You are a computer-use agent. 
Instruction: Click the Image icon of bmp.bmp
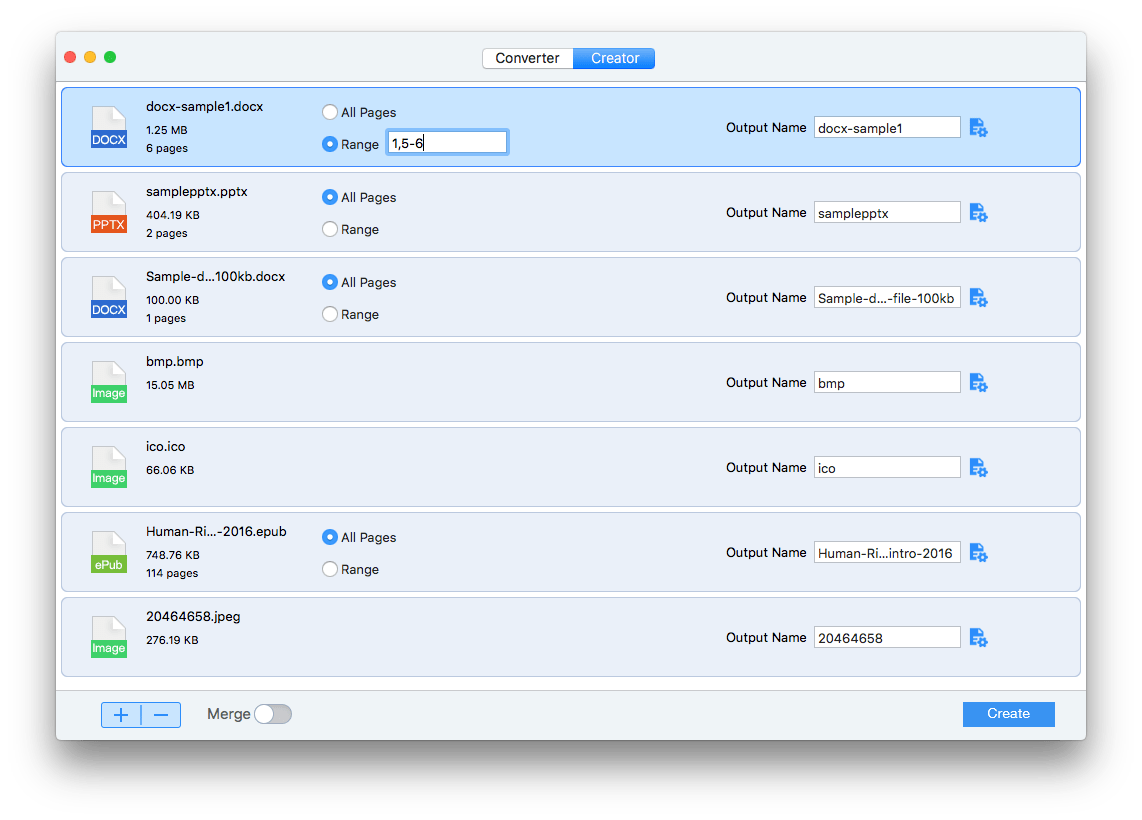[x=109, y=382]
